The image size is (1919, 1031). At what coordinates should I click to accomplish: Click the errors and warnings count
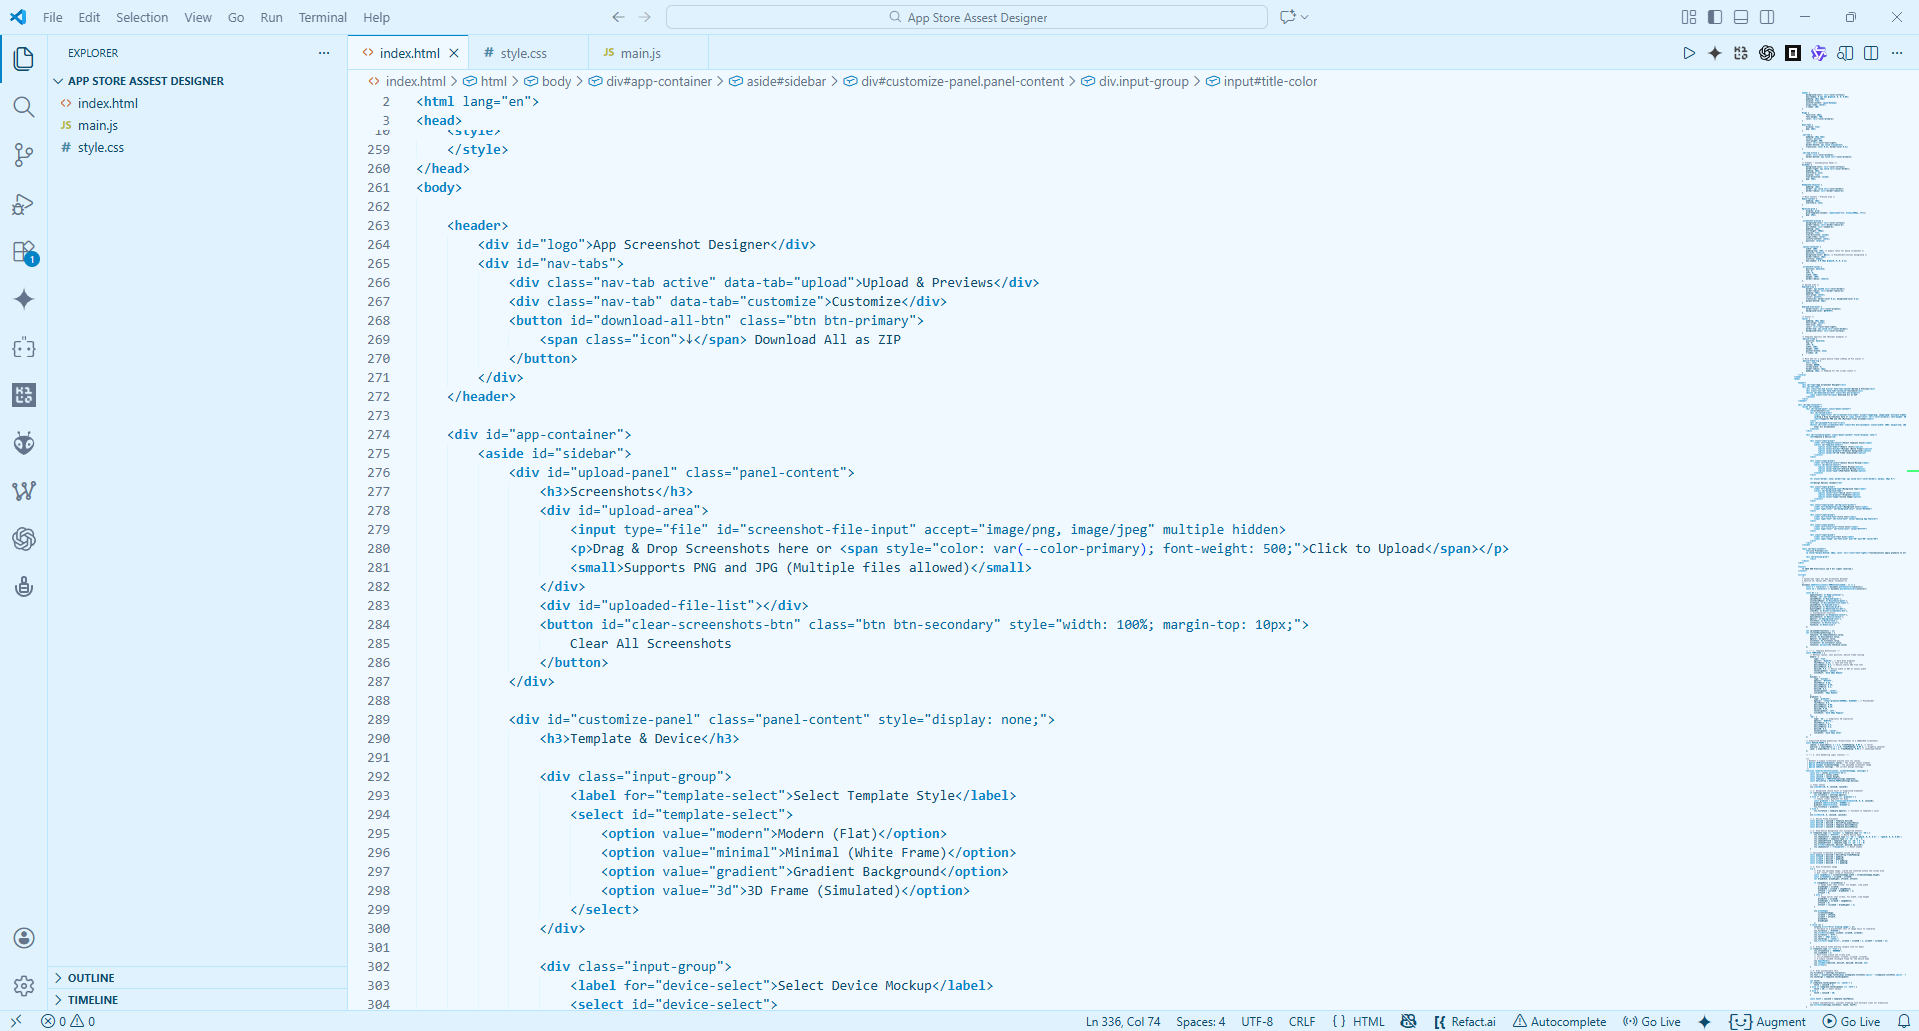[68, 1021]
